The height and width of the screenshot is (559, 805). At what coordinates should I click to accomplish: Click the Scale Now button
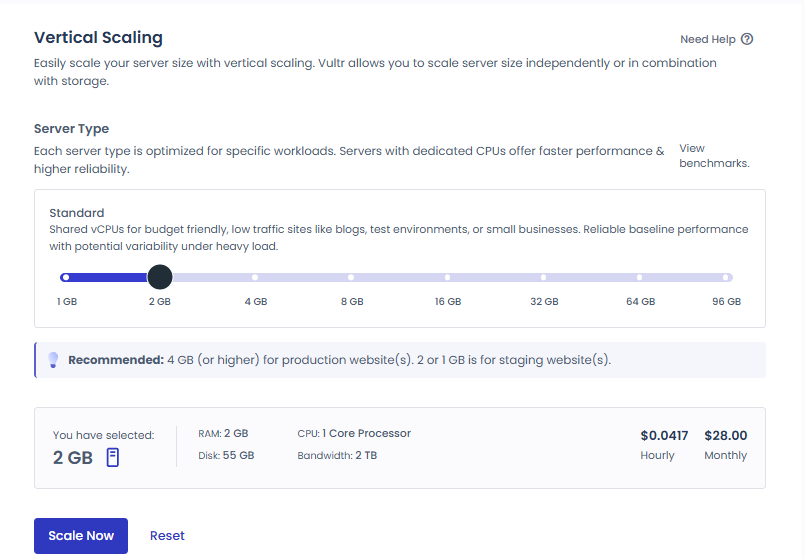pyautogui.click(x=81, y=536)
